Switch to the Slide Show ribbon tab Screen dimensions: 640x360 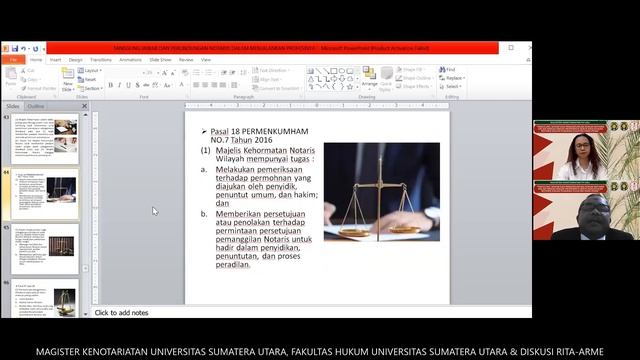click(x=160, y=60)
